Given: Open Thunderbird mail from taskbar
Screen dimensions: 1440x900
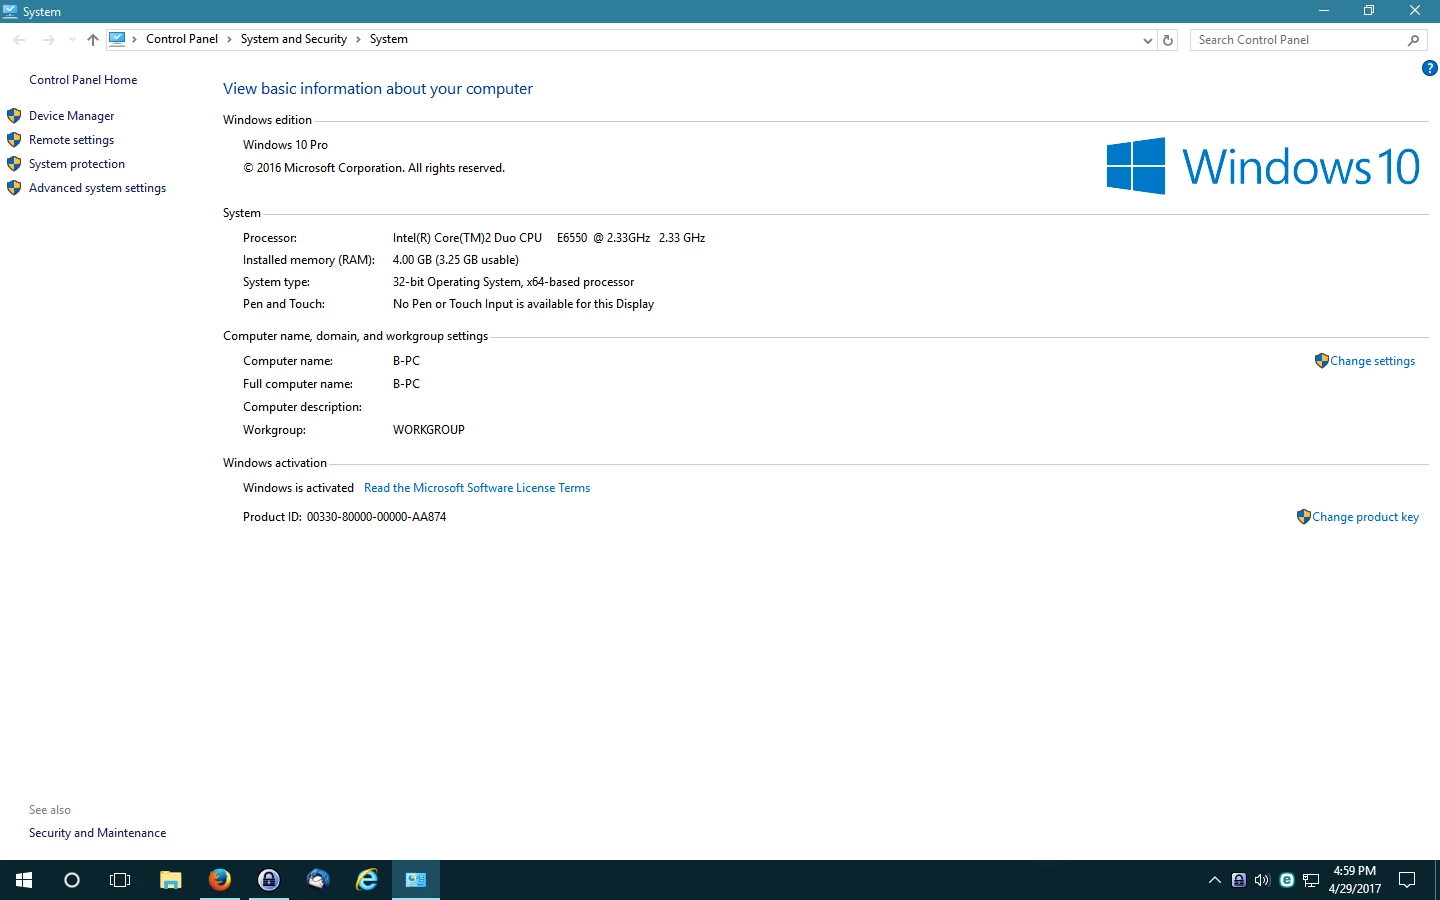Looking at the screenshot, I should point(318,880).
